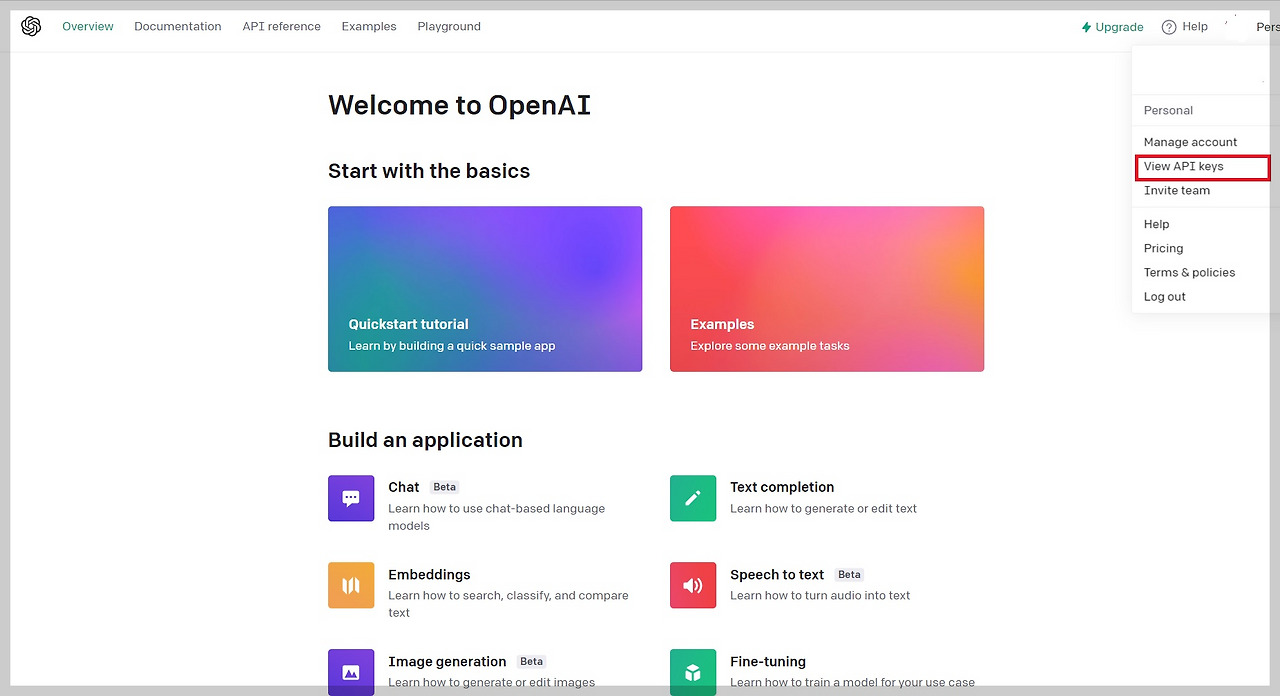Image resolution: width=1280 pixels, height=696 pixels.
Task: Click the 'Welcome to OpenAI' heading
Action: (459, 105)
